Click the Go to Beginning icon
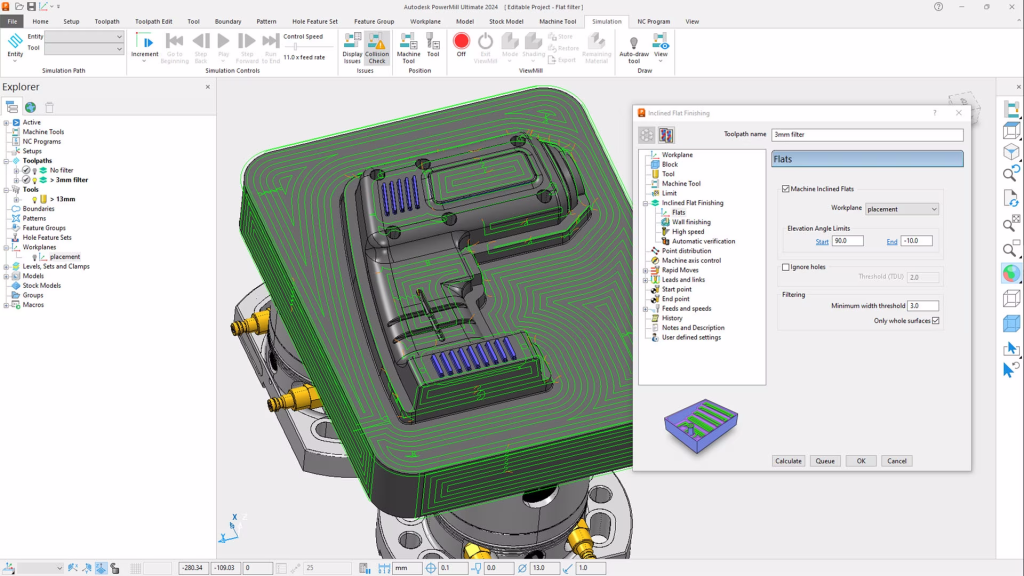Screen dimensions: 1024x576 click(174, 42)
